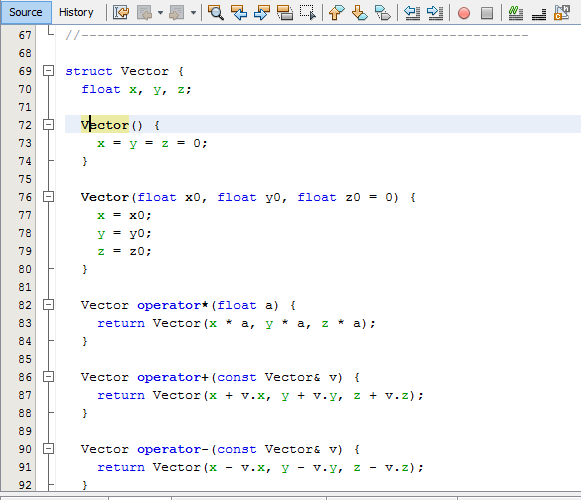This screenshot has height=500, width=581.
Task: Stop Macro Recording square button
Action: click(x=487, y=13)
